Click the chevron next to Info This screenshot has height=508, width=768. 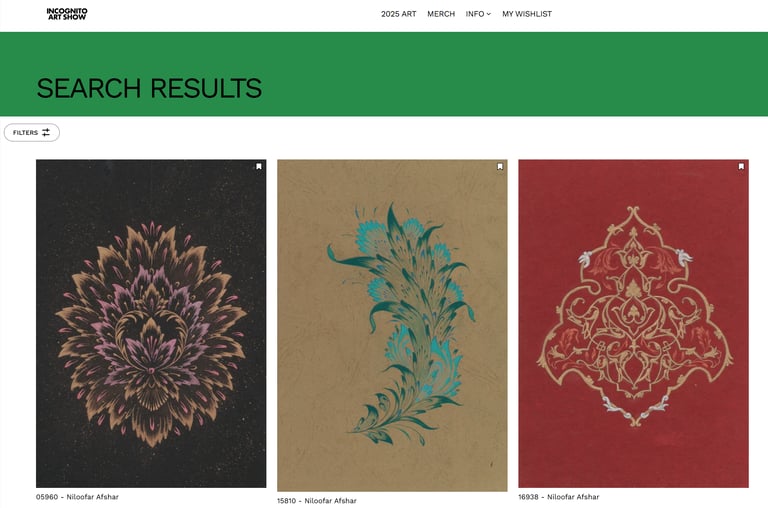coord(488,14)
